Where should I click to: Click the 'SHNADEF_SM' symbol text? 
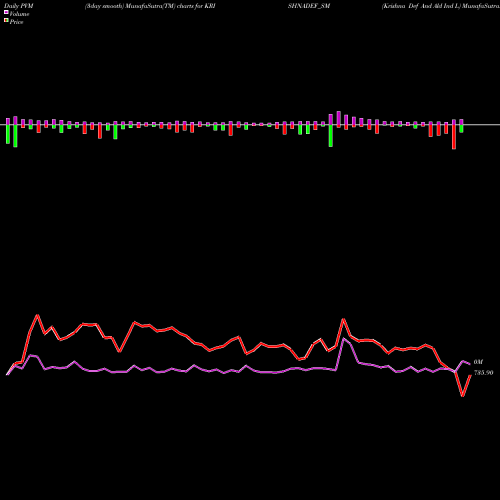(x=309, y=6)
